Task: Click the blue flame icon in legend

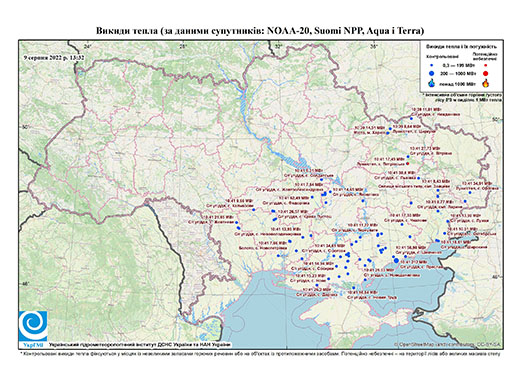Action: pos(432,83)
